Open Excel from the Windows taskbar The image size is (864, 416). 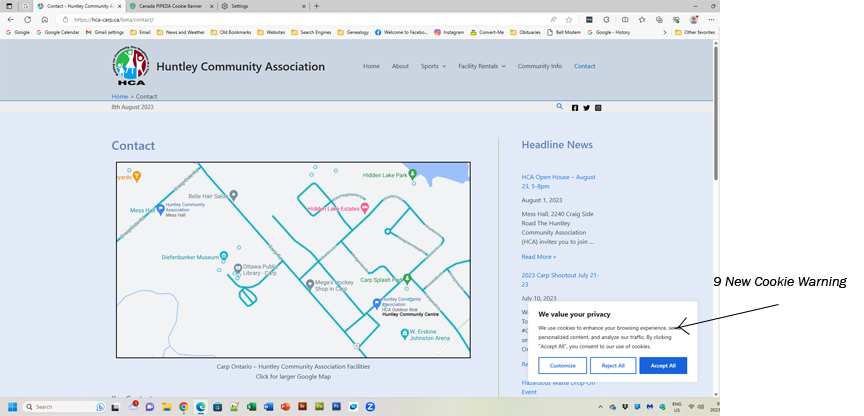coord(251,407)
